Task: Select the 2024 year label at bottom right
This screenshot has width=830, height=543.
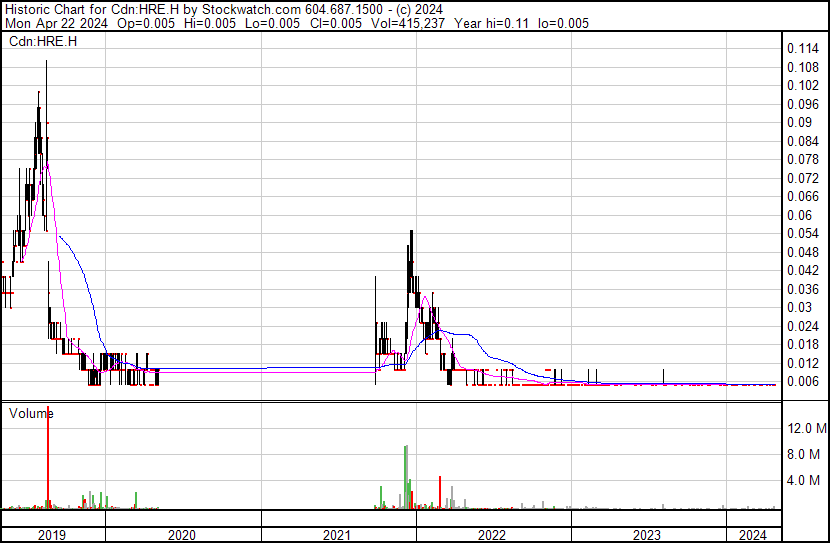Action: point(753,535)
